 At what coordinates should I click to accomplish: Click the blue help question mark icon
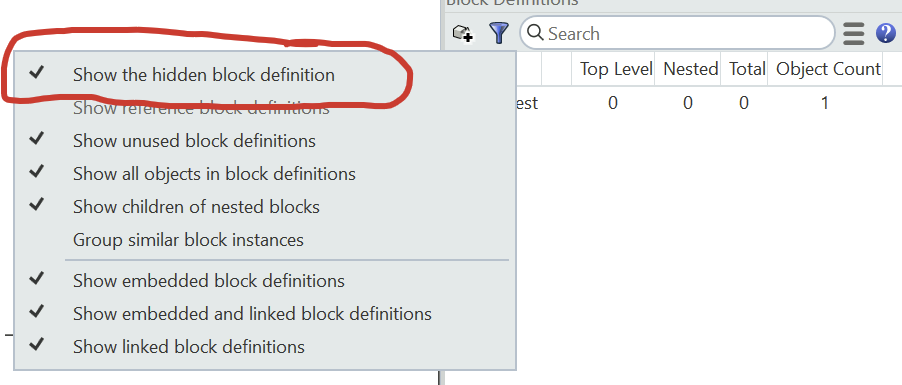tap(886, 33)
